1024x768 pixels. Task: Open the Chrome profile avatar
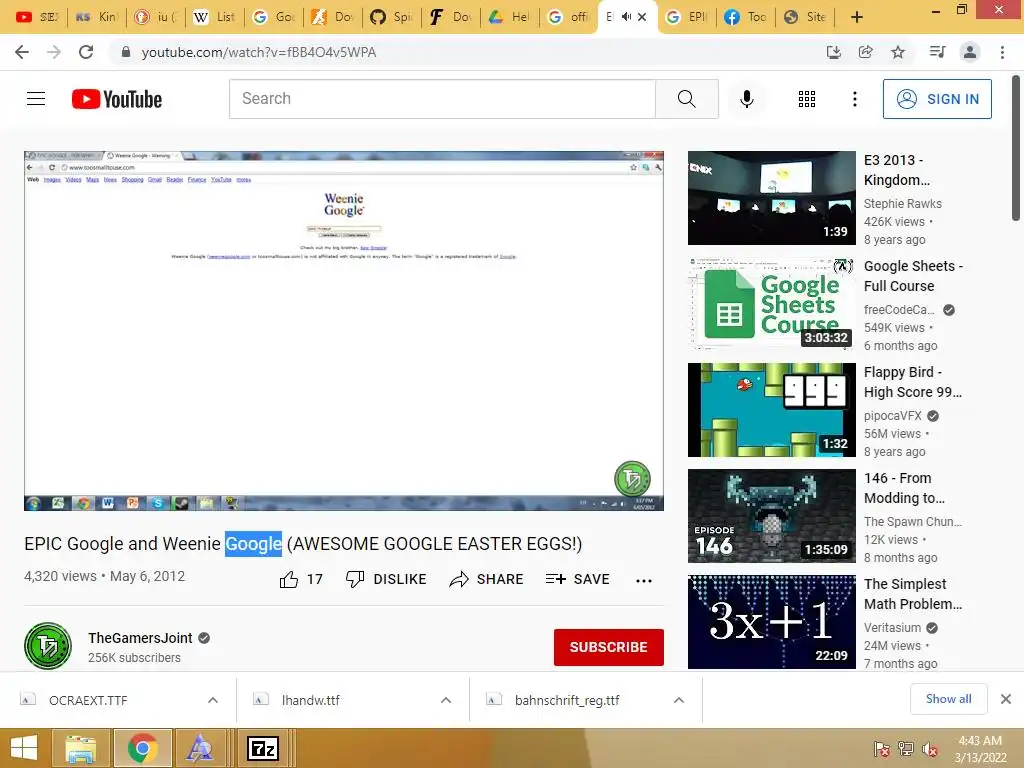pos(970,52)
